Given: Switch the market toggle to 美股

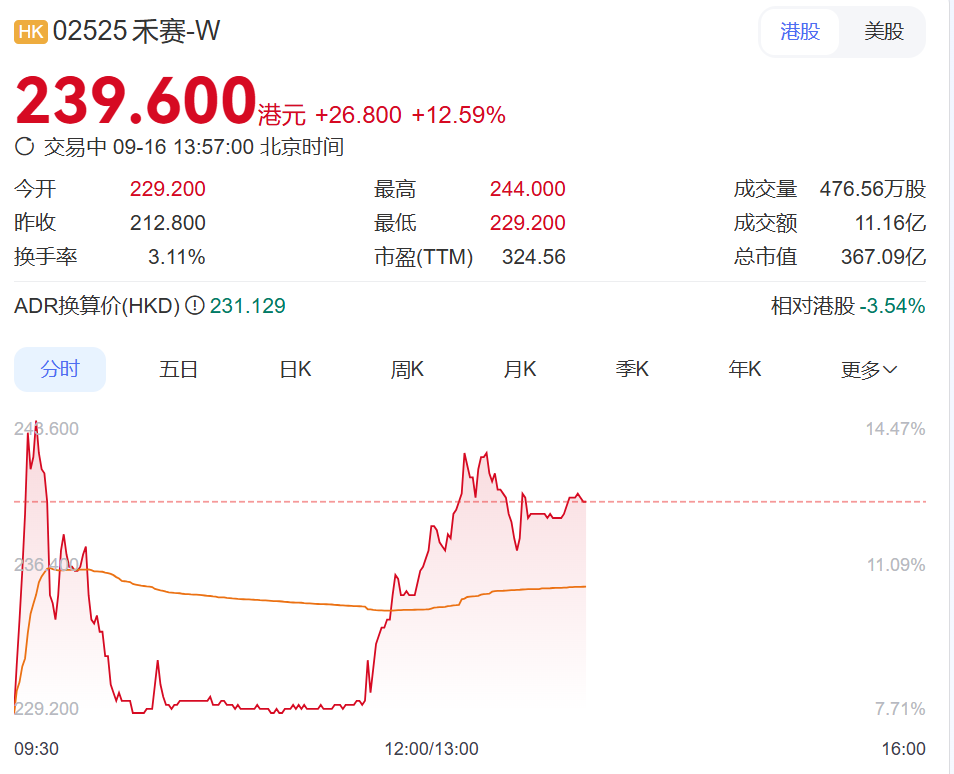Looking at the screenshot, I should click(x=884, y=31).
